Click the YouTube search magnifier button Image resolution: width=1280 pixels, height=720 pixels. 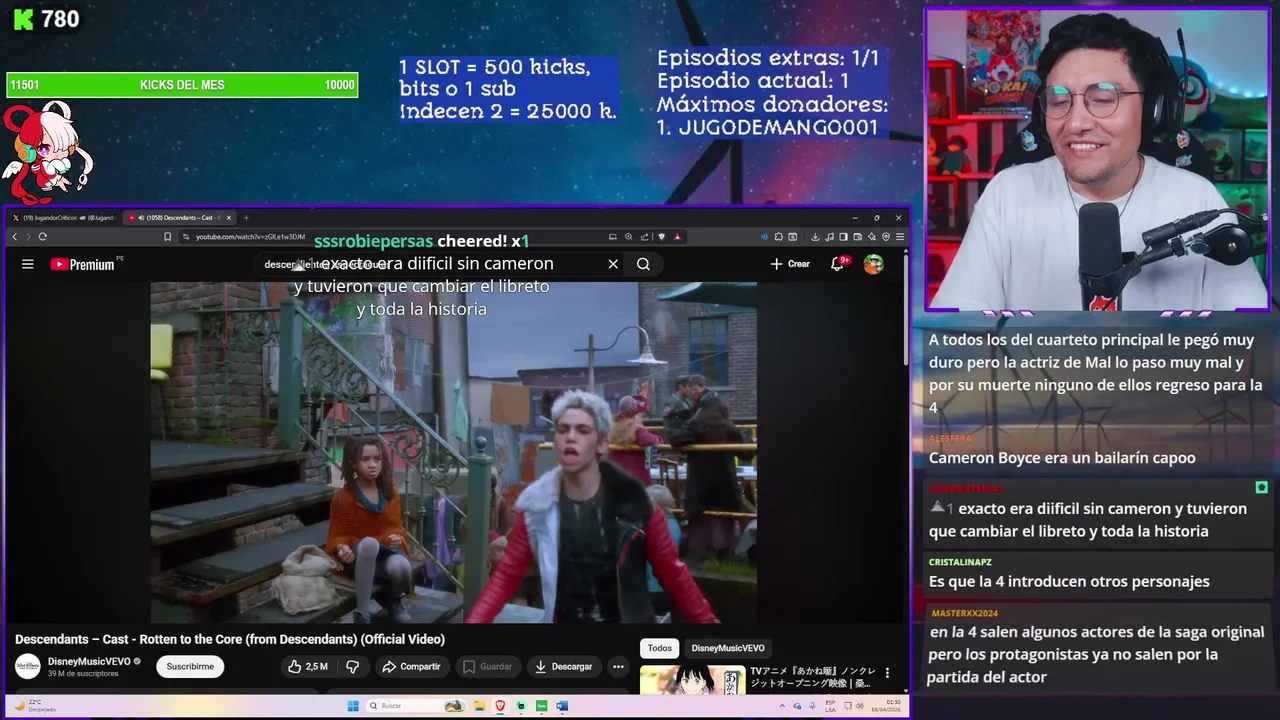click(643, 264)
